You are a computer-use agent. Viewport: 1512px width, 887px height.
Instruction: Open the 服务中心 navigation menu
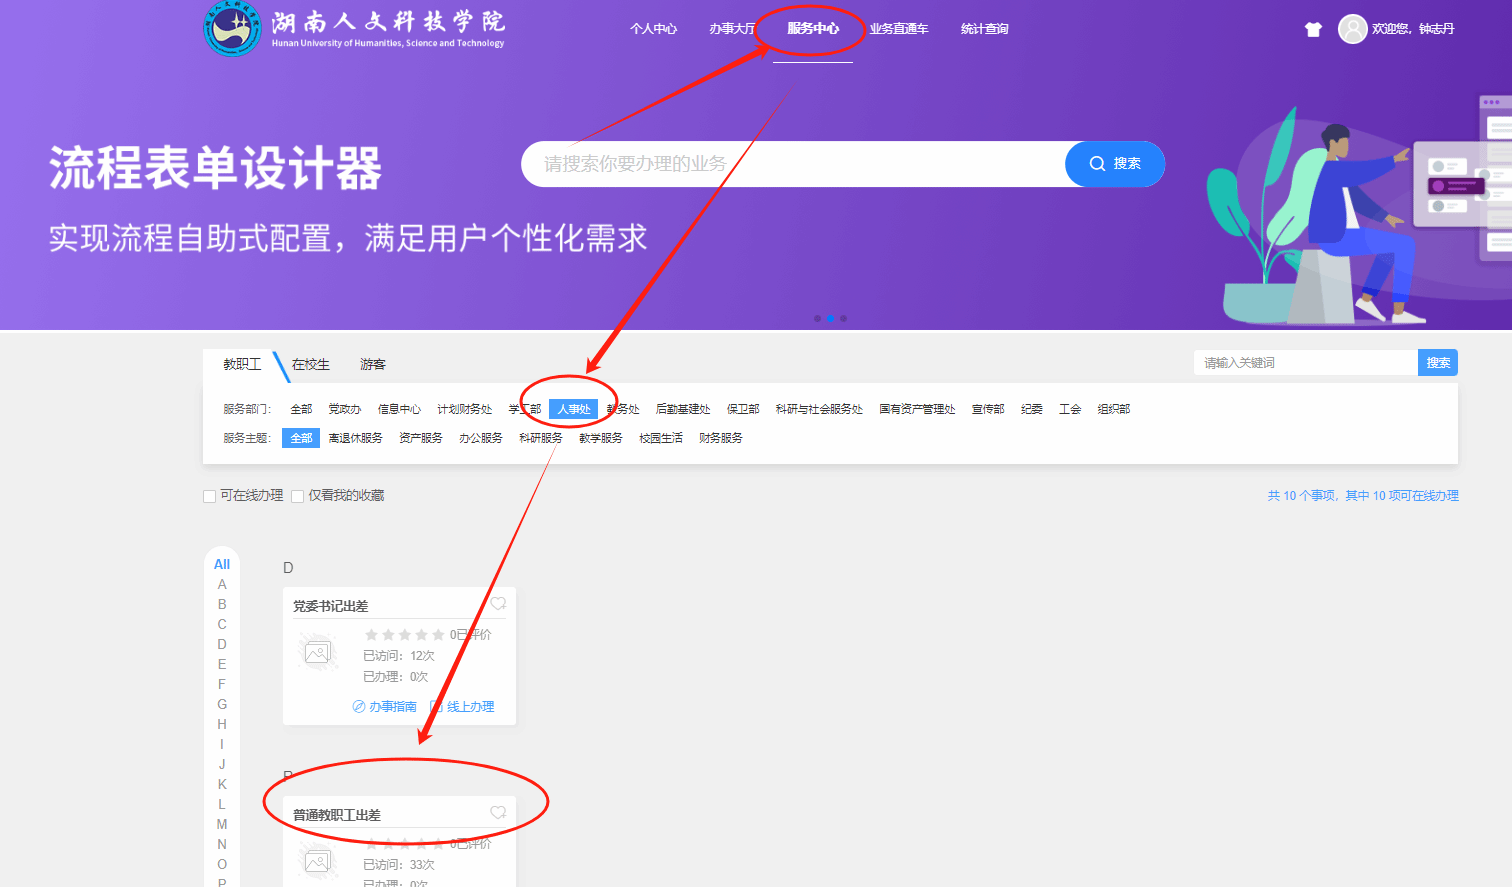[x=812, y=29]
